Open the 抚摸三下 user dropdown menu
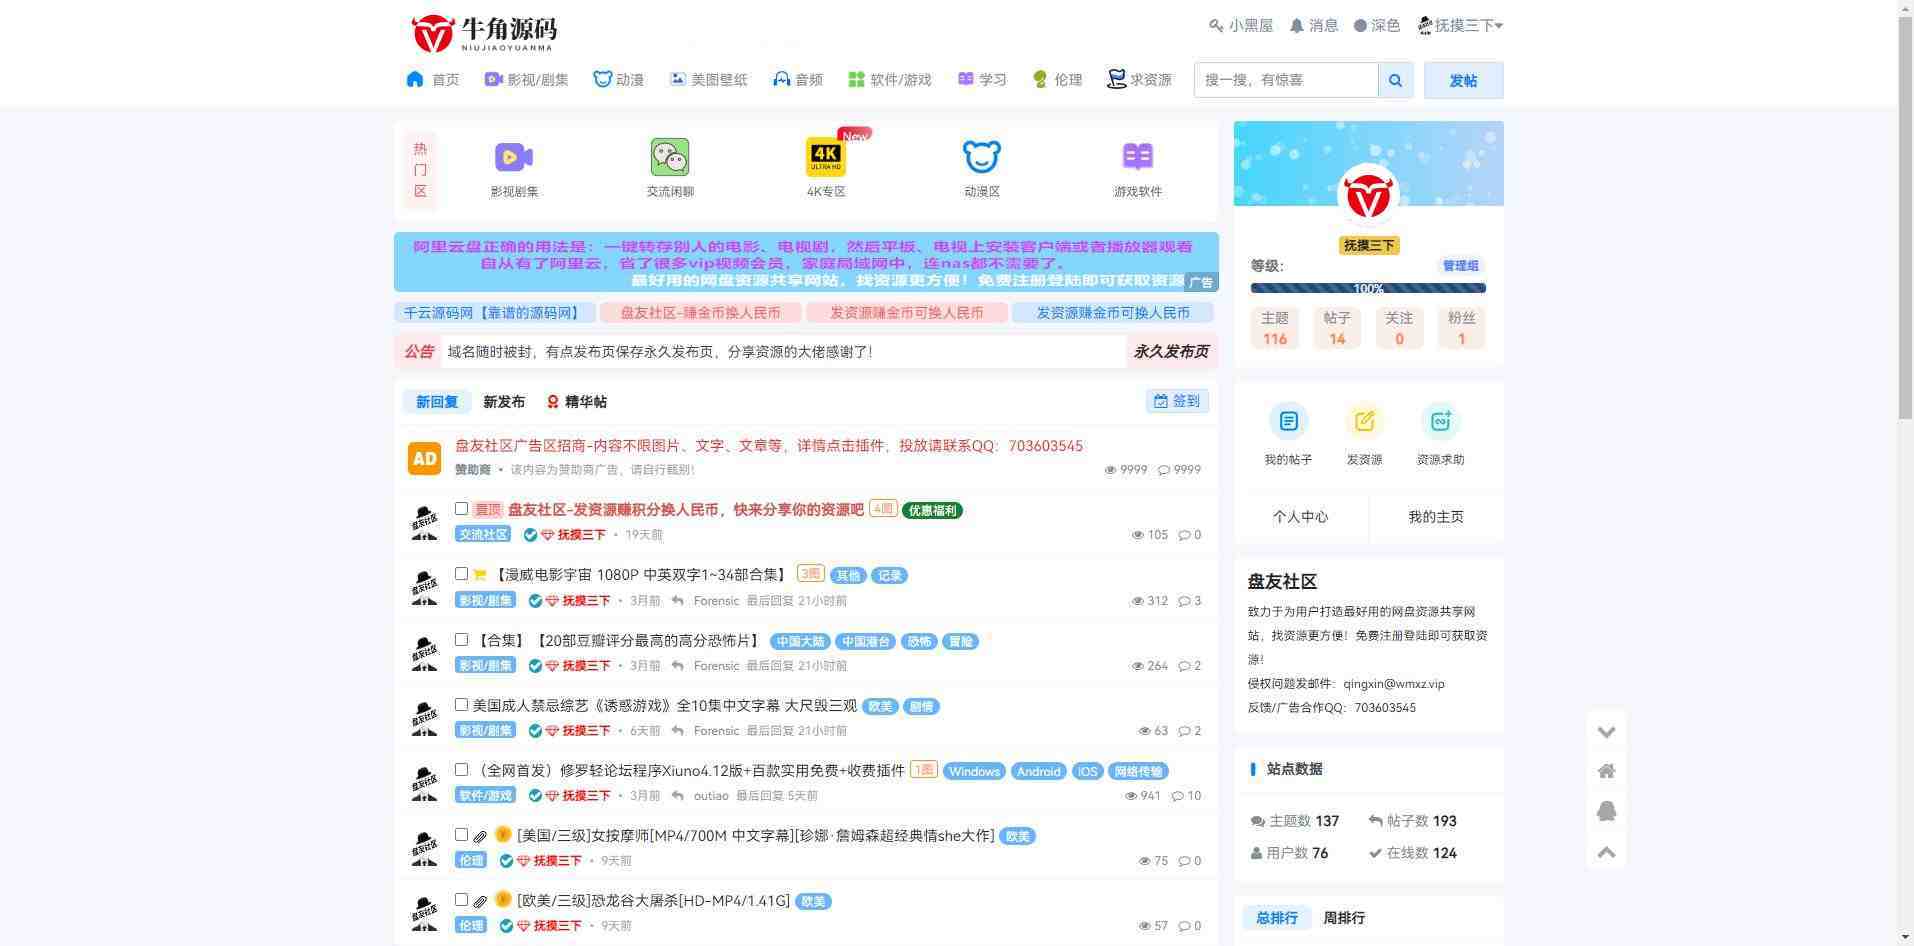This screenshot has height=946, width=1914. [1460, 26]
